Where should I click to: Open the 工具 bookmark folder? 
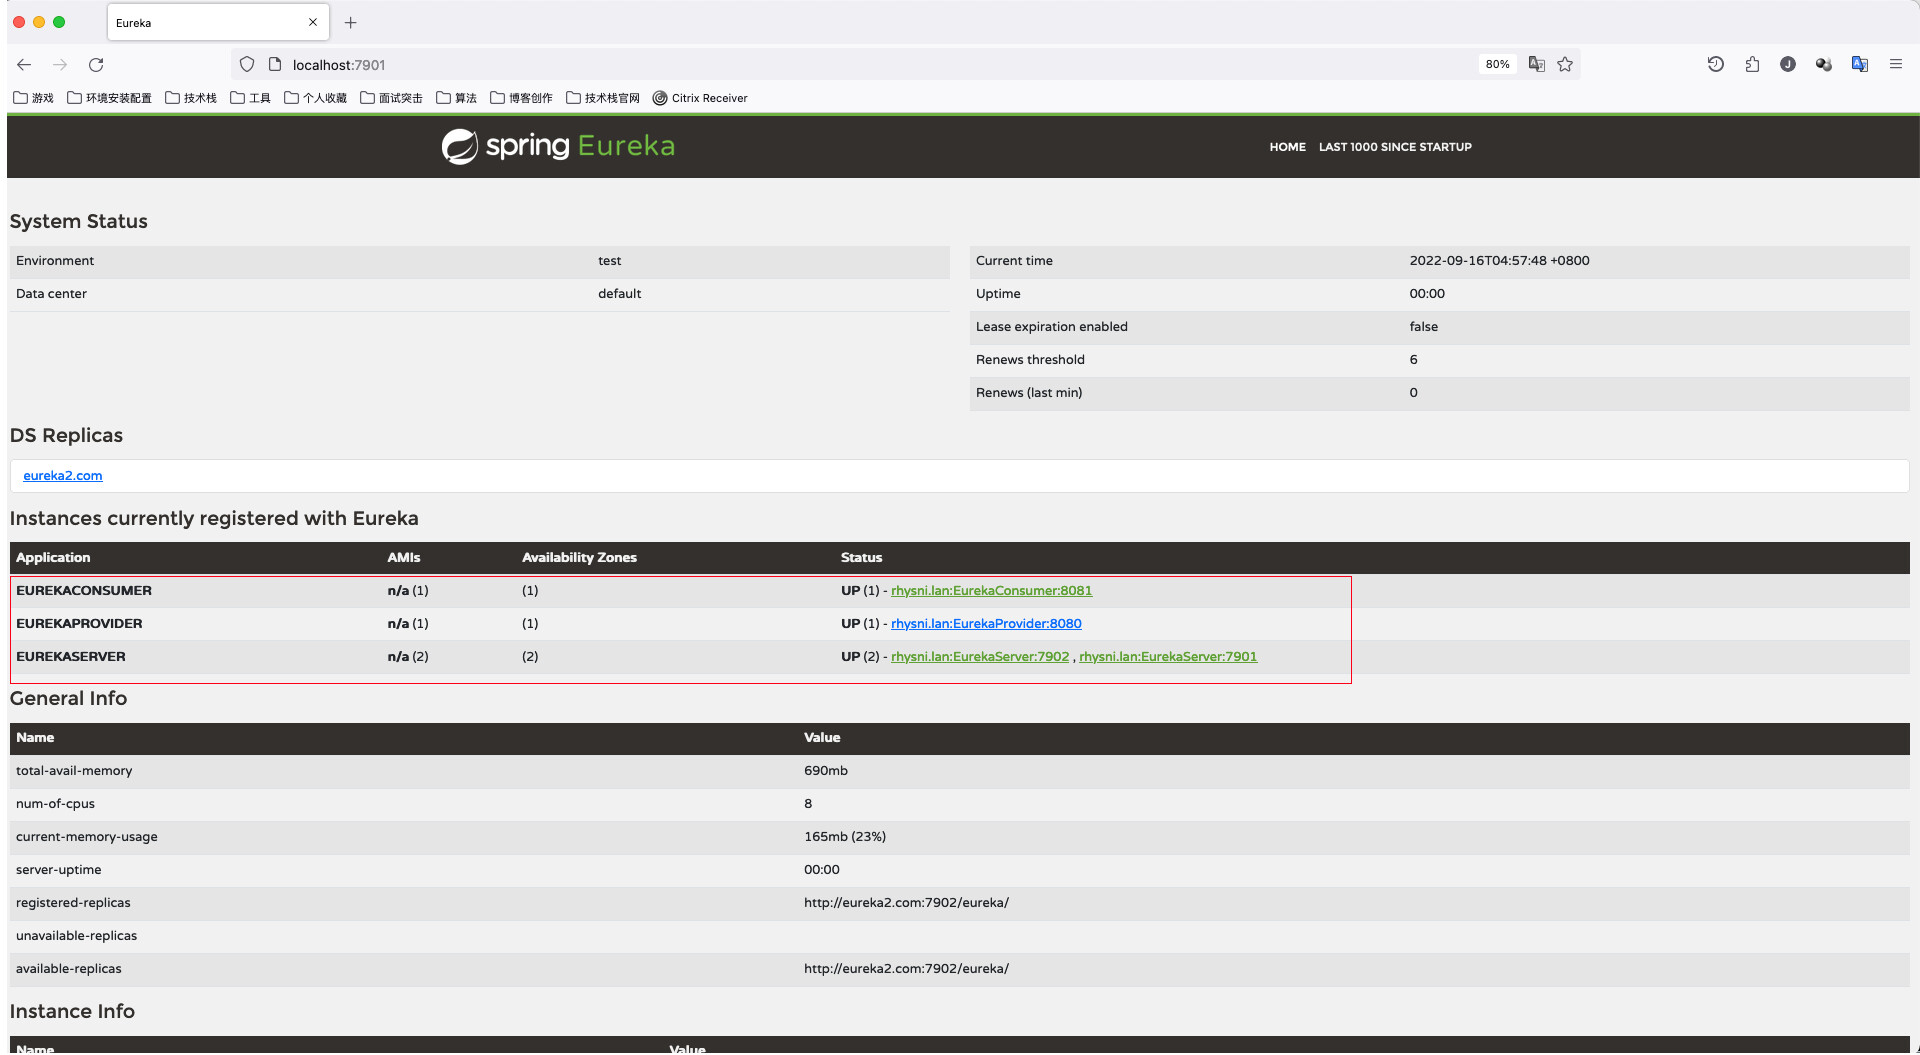(251, 98)
